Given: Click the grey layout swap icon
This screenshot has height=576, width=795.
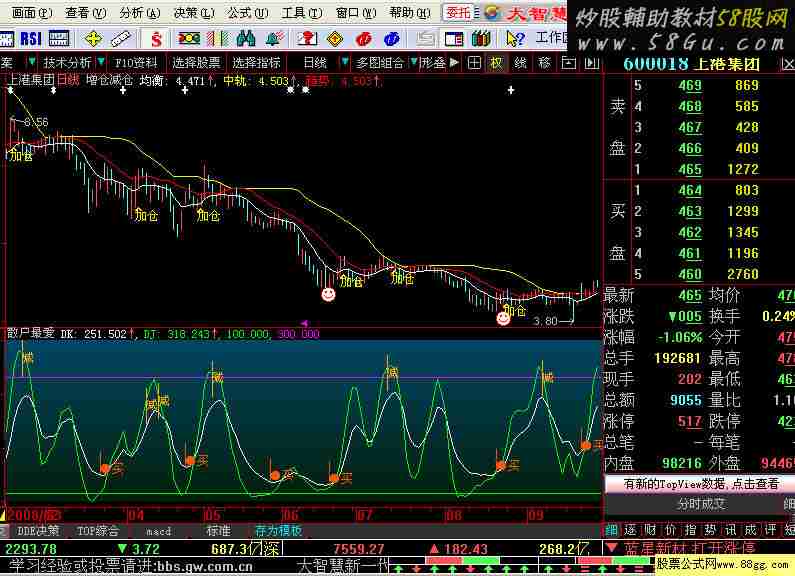Looking at the screenshot, I should [x=425, y=39].
